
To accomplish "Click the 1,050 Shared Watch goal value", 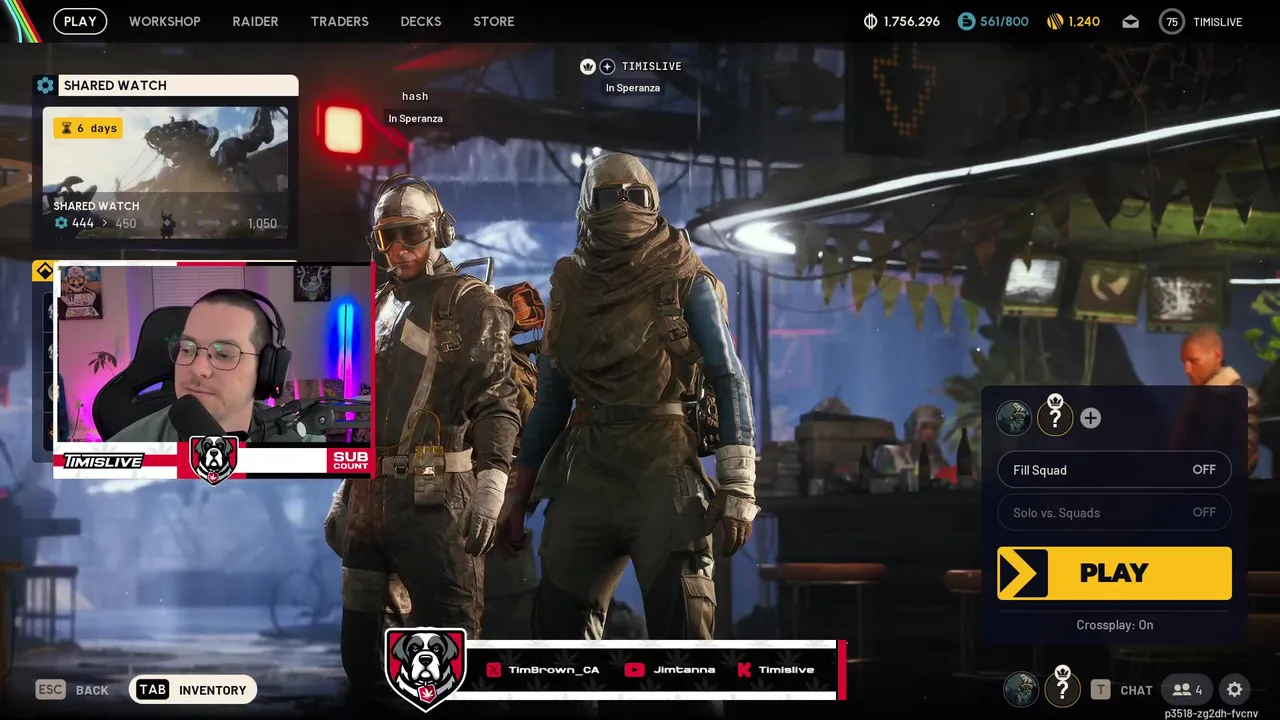I will click(262, 223).
